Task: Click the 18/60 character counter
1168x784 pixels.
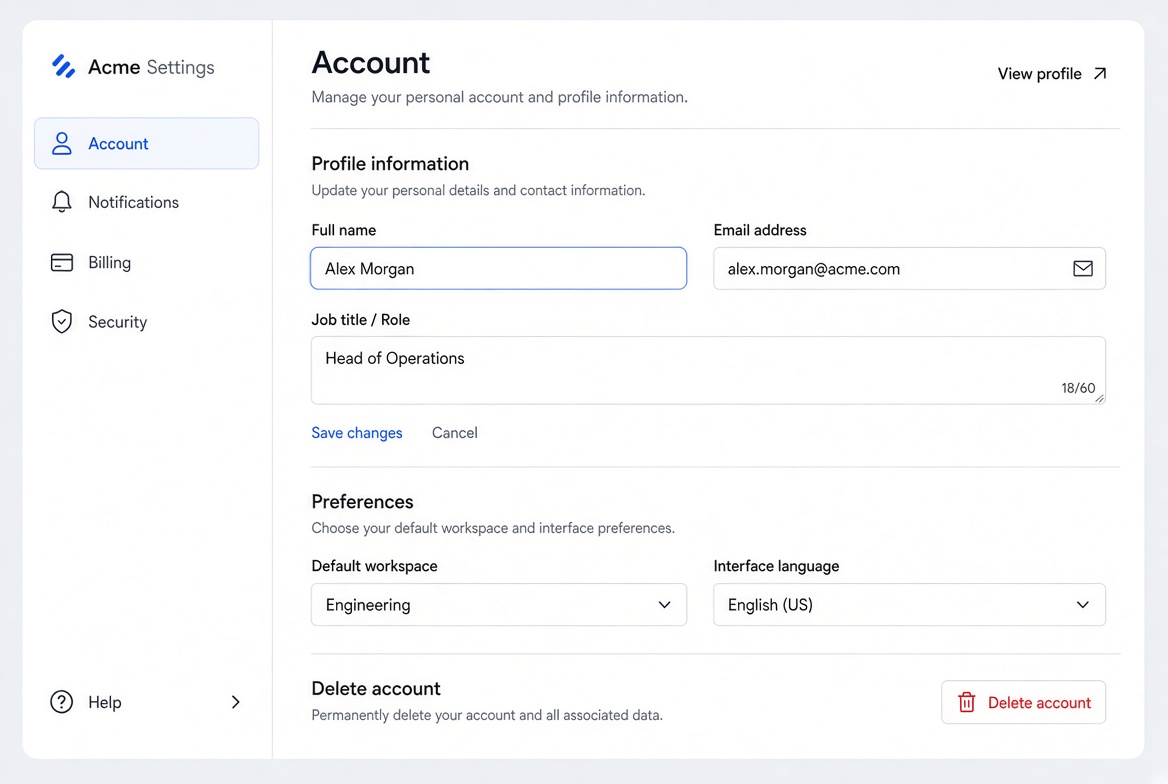Action: [1078, 388]
